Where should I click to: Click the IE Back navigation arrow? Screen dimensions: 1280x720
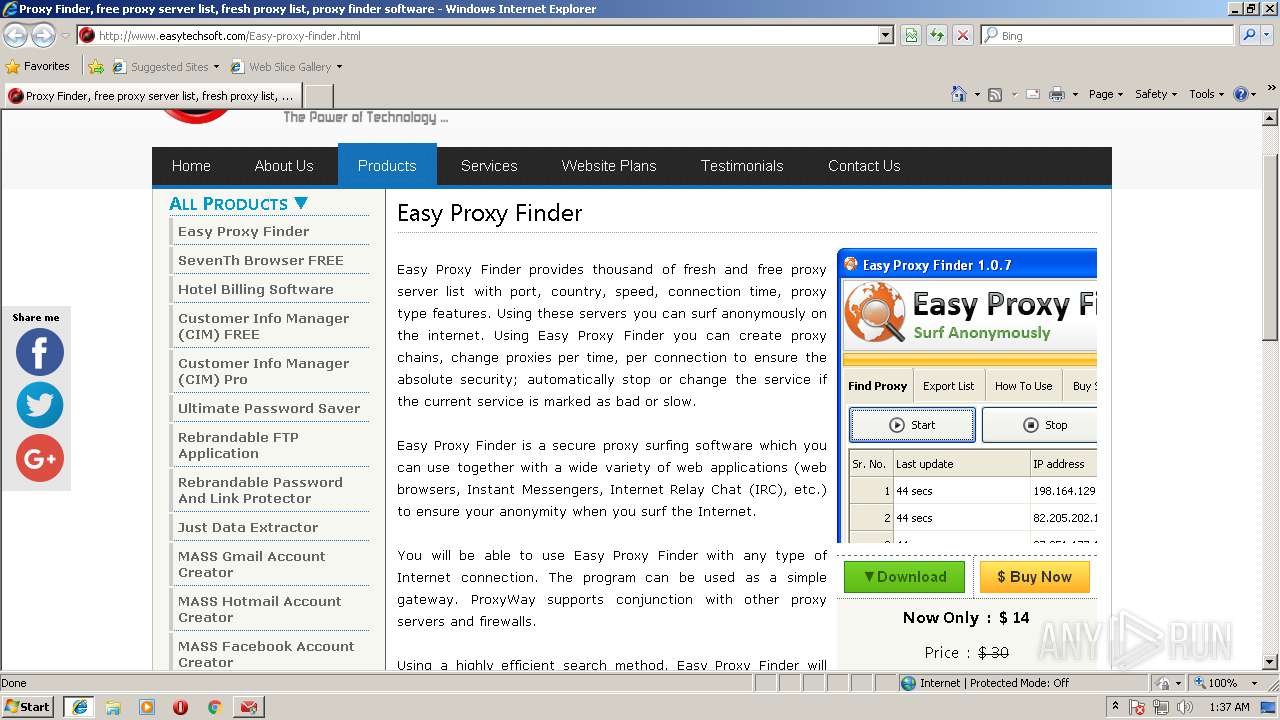click(x=15, y=35)
